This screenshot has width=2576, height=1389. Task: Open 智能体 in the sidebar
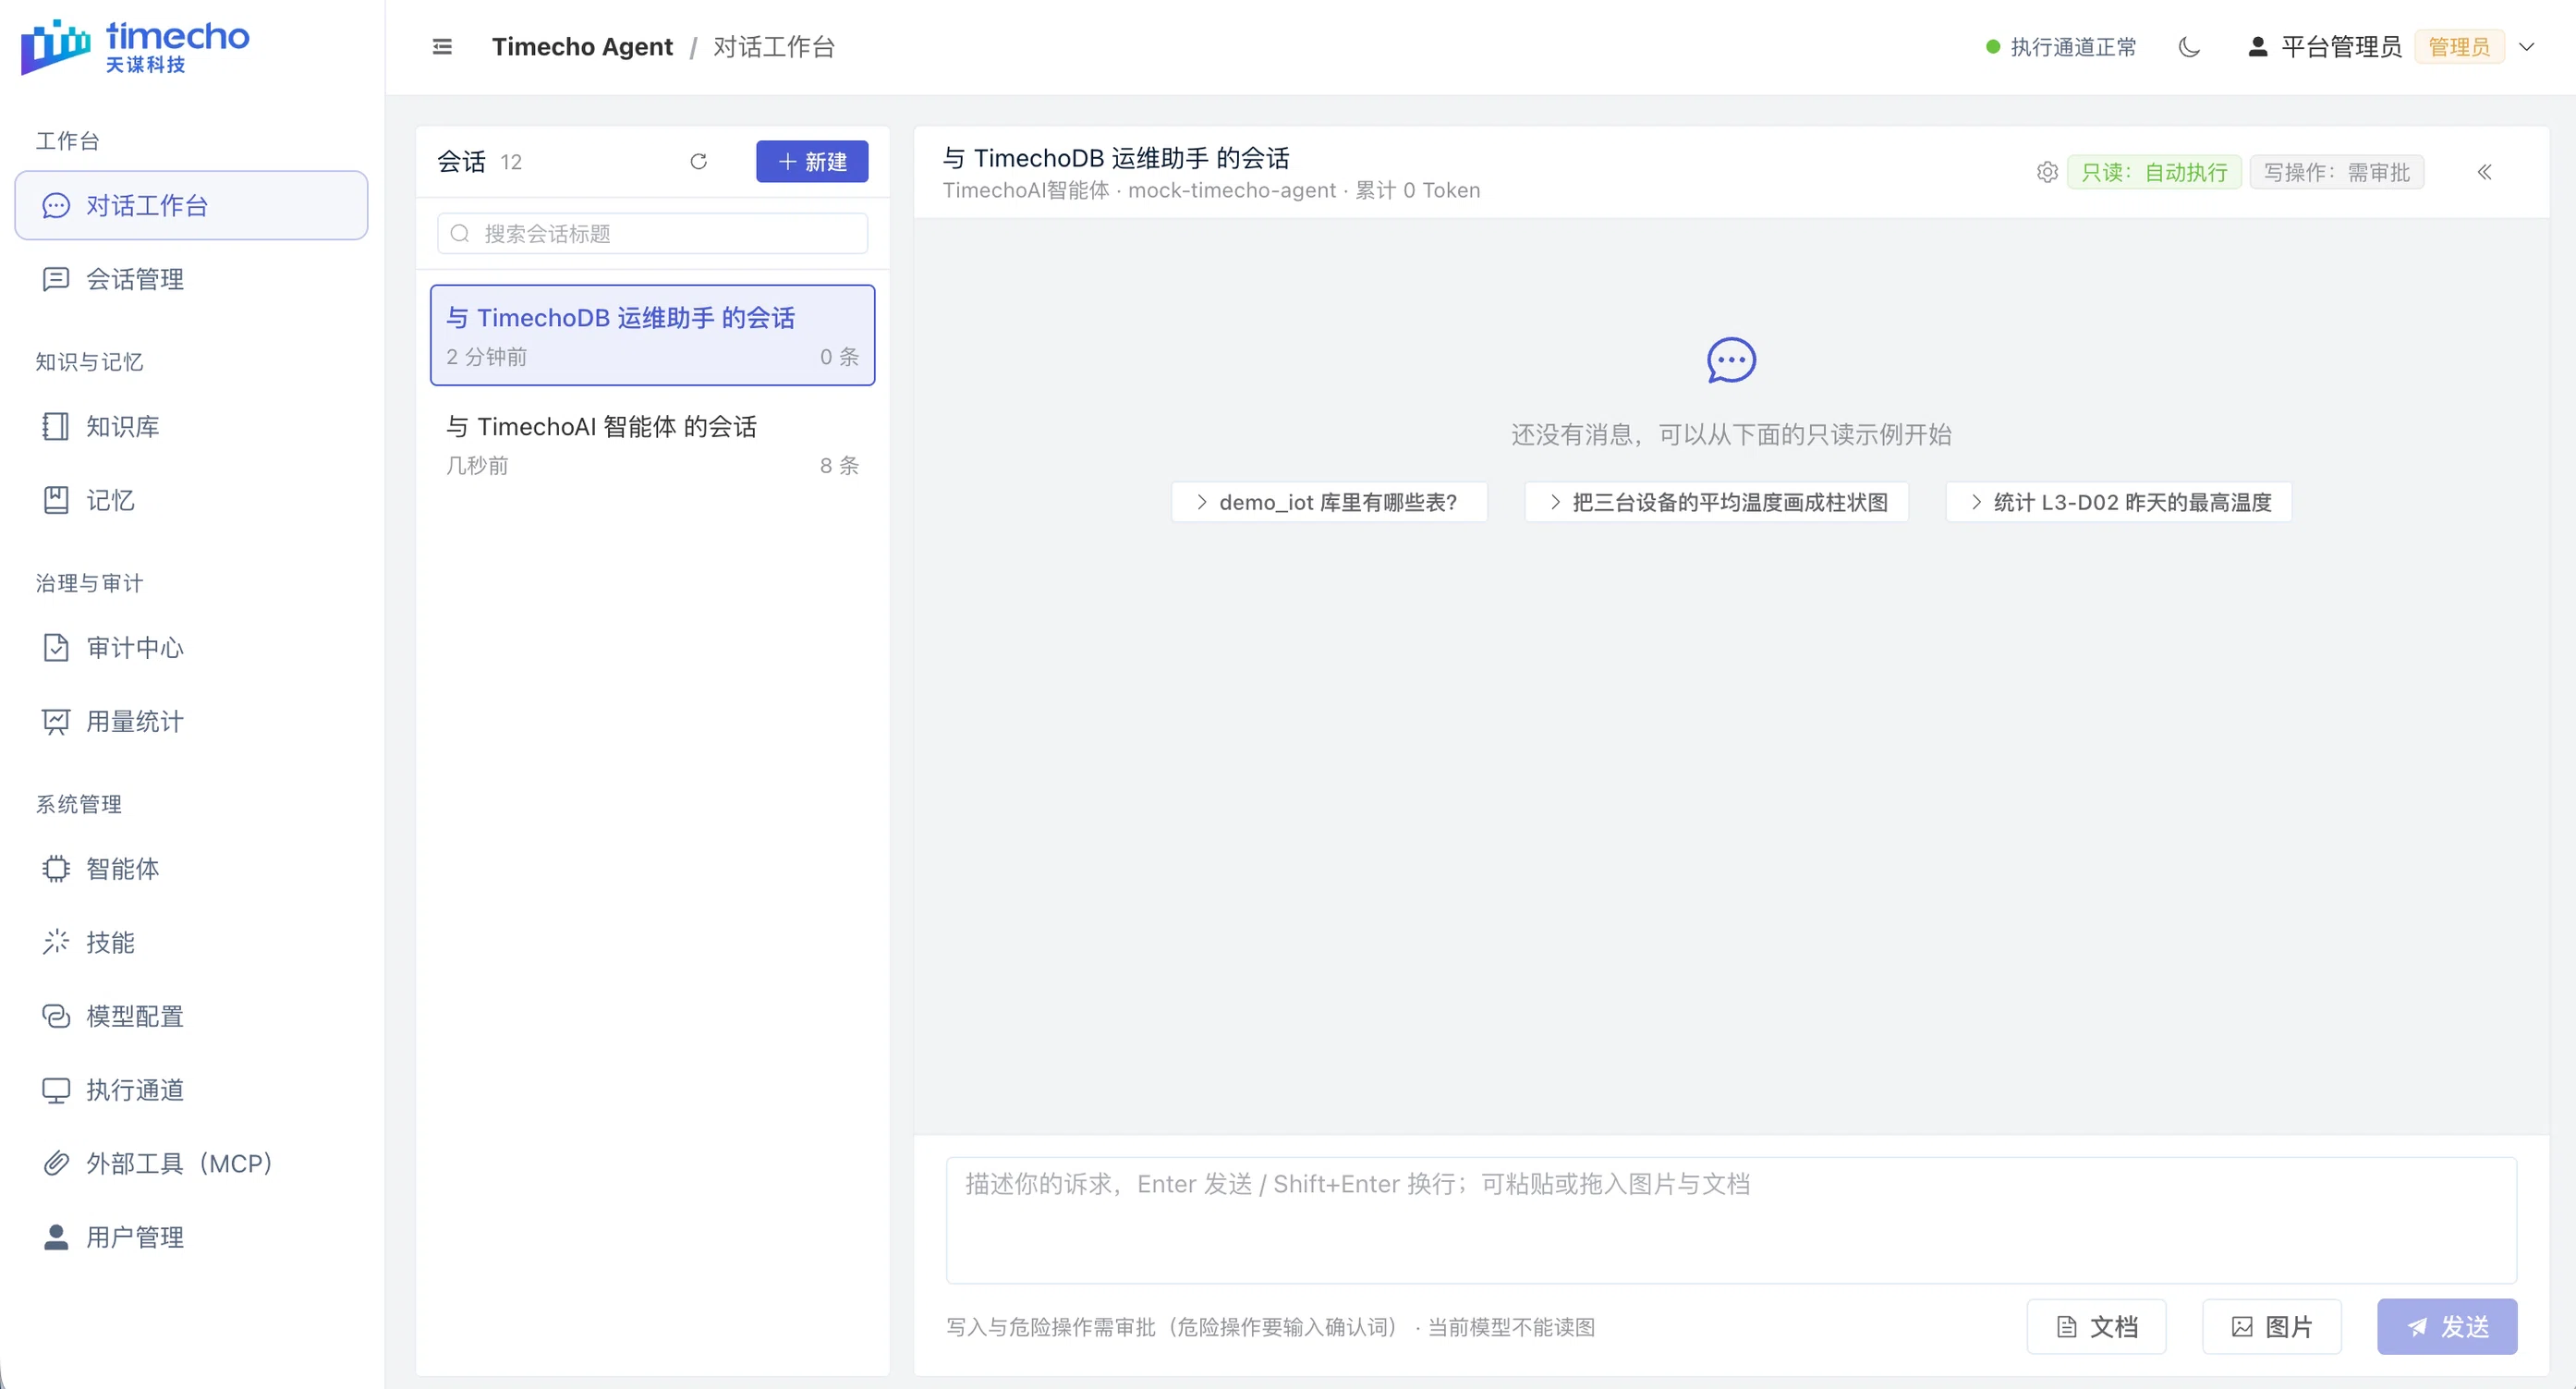click(191, 869)
